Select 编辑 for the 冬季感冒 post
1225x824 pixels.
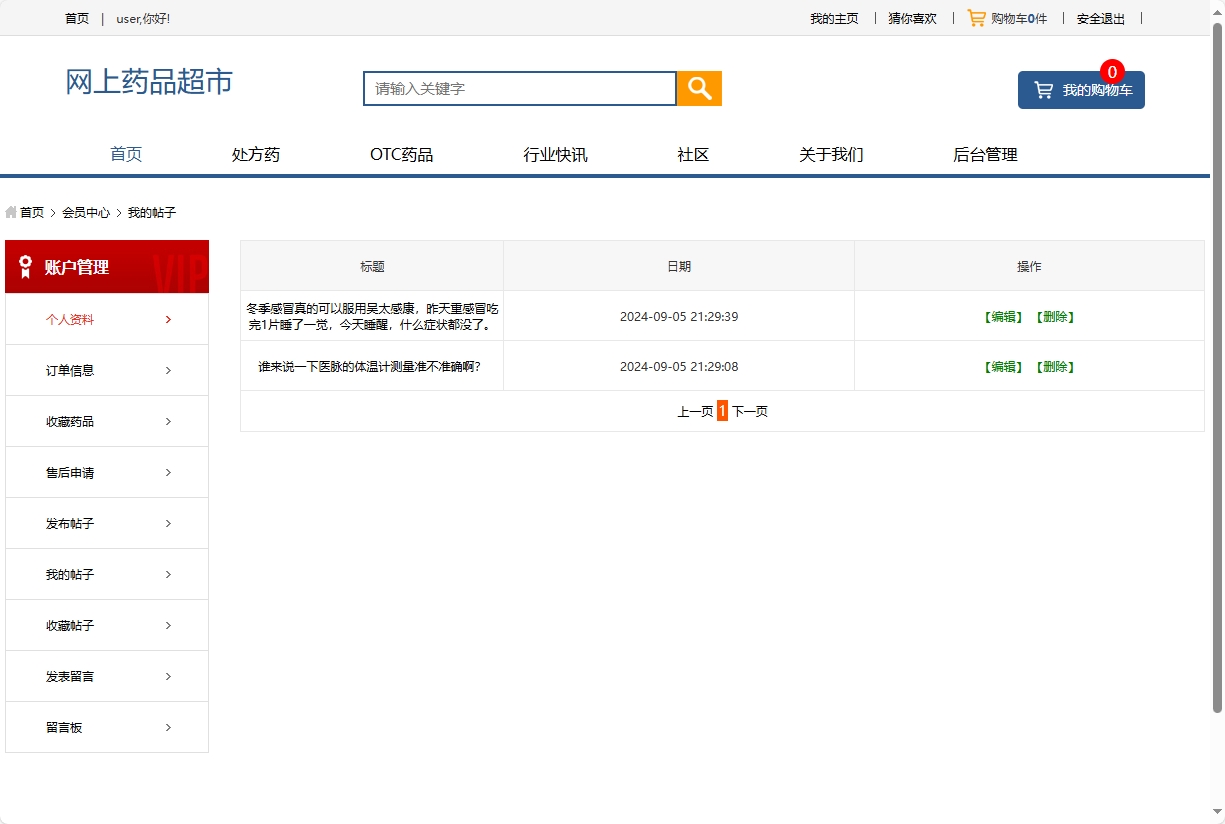click(x=1003, y=315)
